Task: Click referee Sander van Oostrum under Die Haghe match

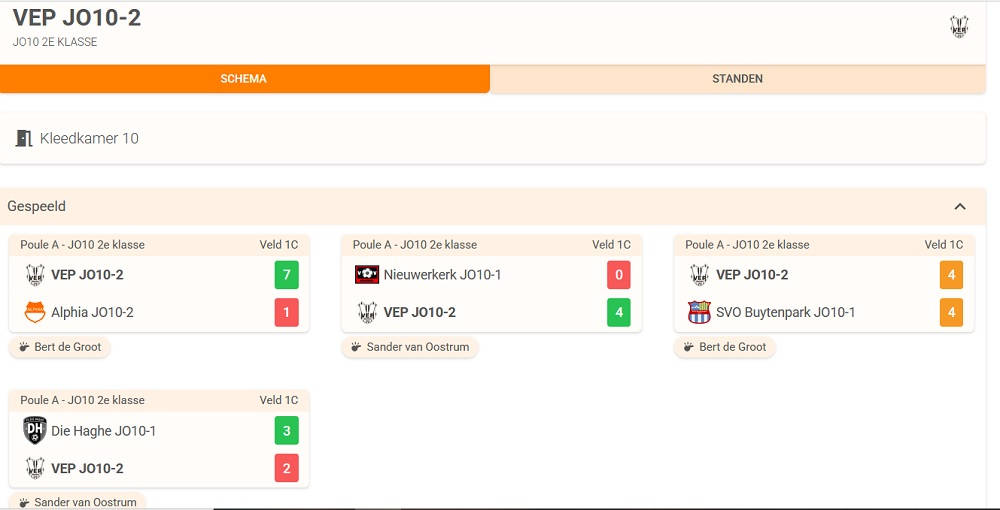Action: pos(85,502)
